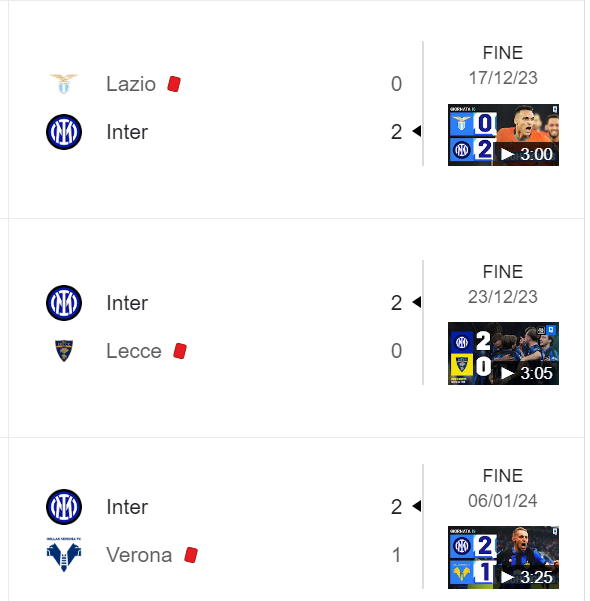Click the winner arrow beside Inter's score on 23/12/23

coord(417,302)
